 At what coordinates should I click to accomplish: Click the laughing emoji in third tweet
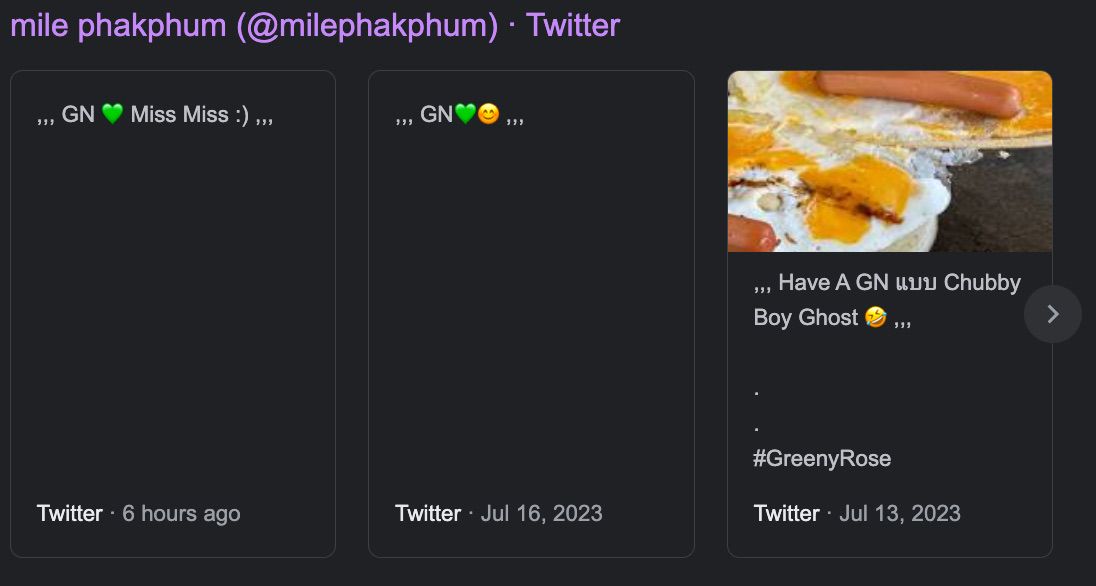(x=875, y=317)
